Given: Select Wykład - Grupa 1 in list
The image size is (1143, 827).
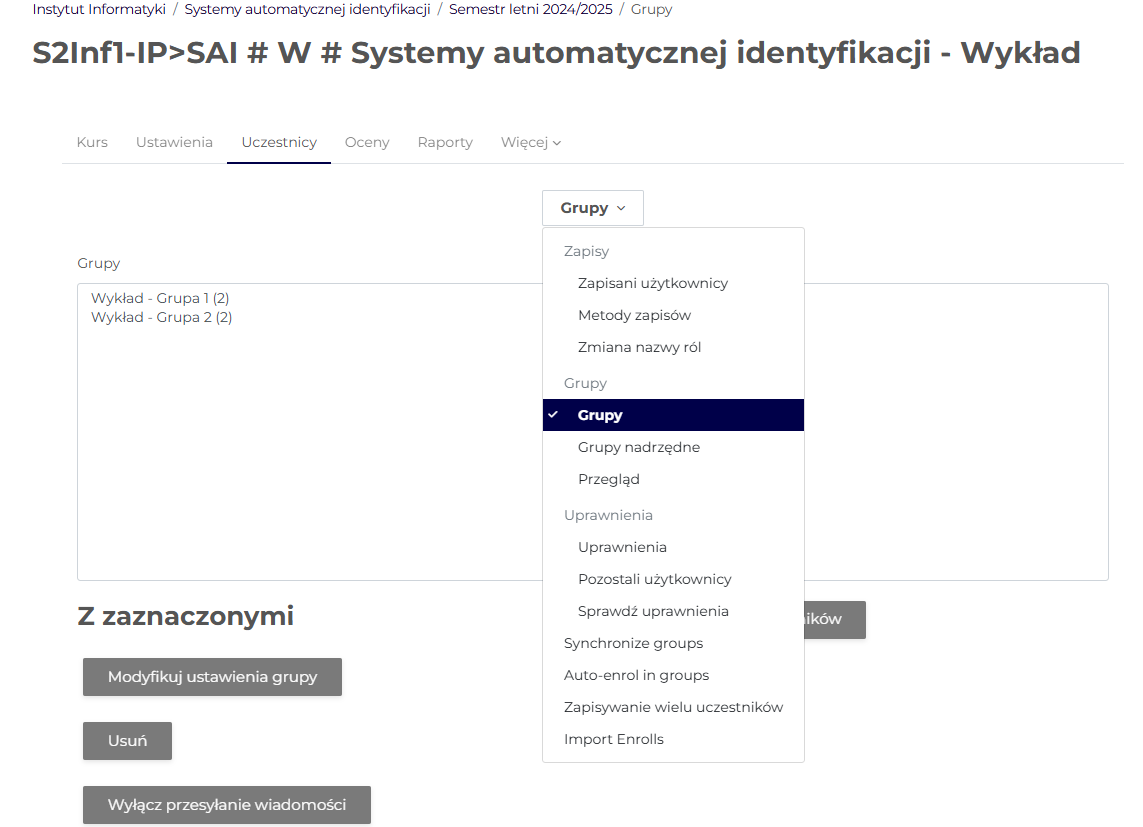Looking at the screenshot, I should pyautogui.click(x=160, y=298).
